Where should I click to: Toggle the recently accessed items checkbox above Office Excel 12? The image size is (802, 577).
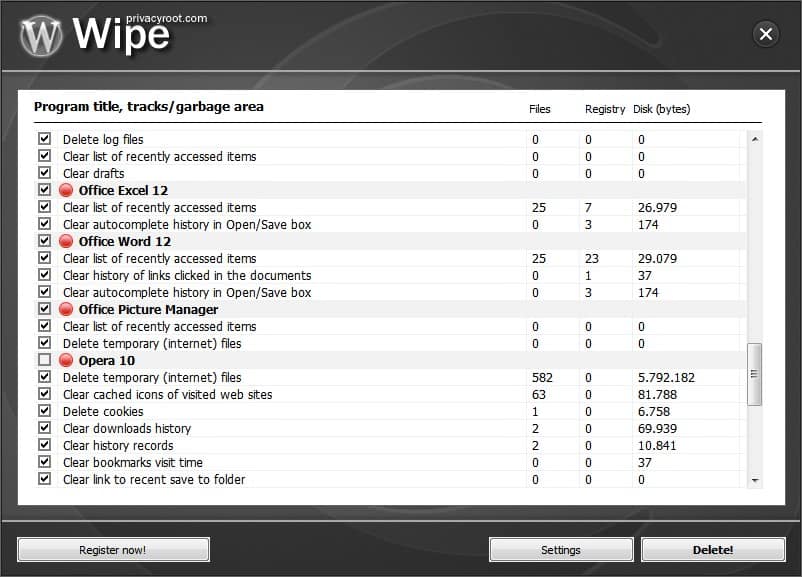pos(44,156)
